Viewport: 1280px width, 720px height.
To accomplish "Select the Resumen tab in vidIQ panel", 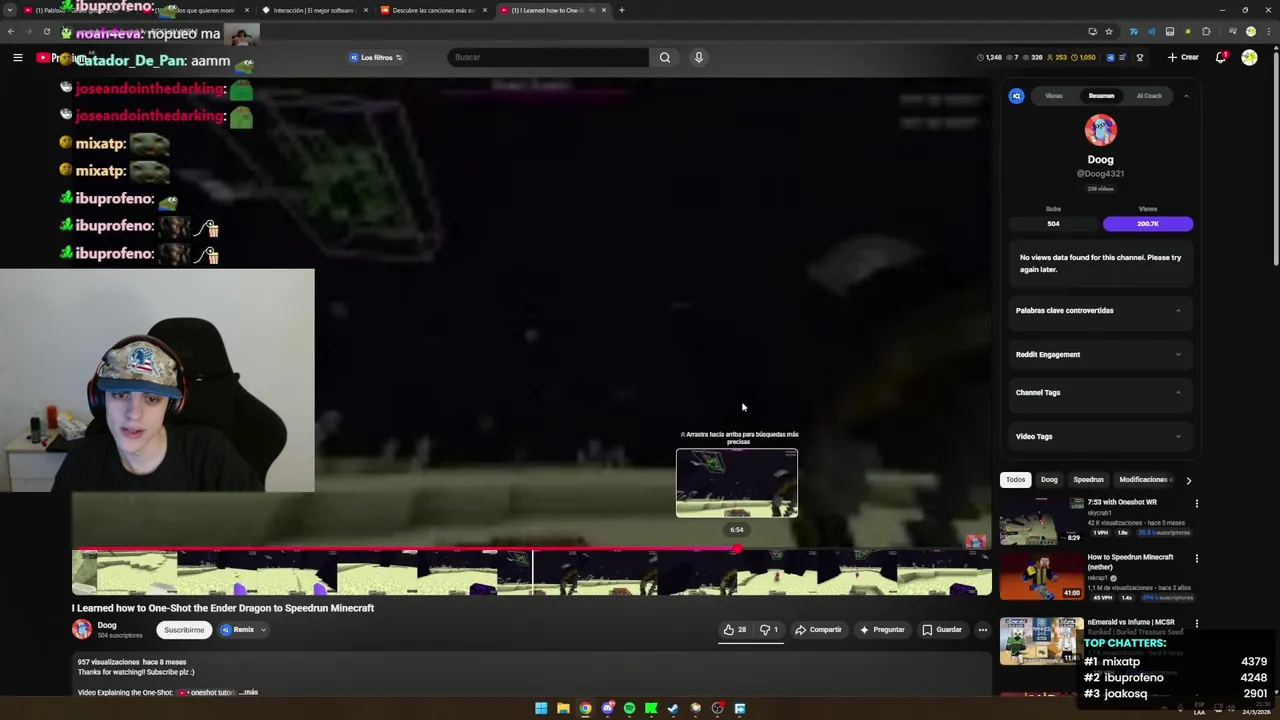I will [1101, 96].
